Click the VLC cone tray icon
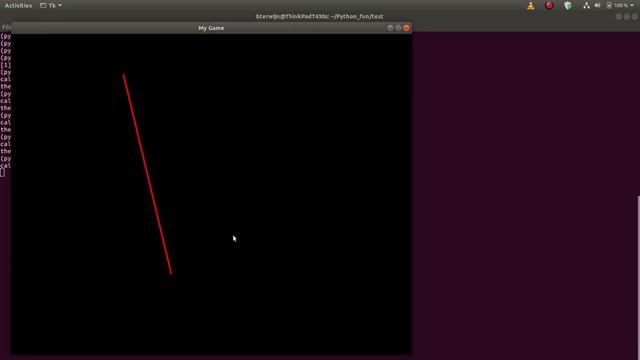The height and width of the screenshot is (360, 640). (531, 6)
